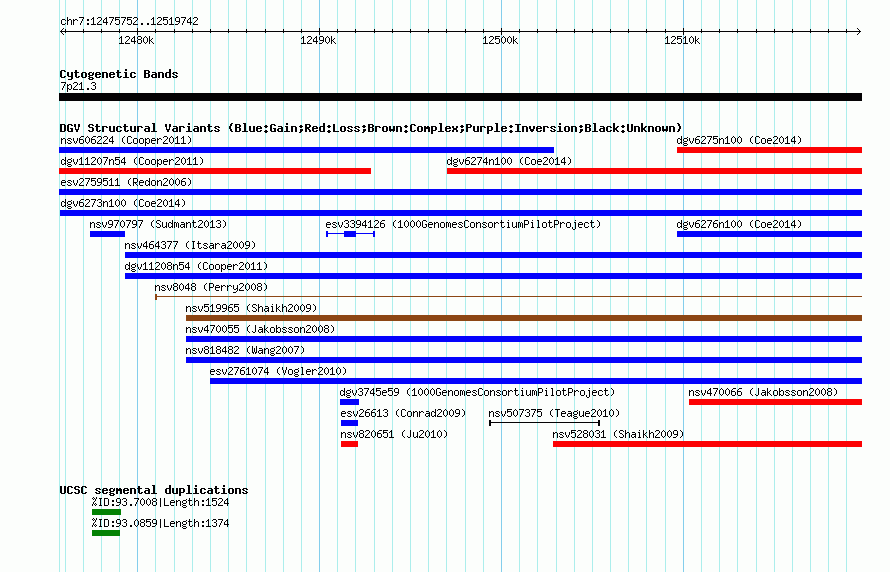Click the ruler's left arrow end
Viewport: 890px width, 572px height.
tap(62, 32)
